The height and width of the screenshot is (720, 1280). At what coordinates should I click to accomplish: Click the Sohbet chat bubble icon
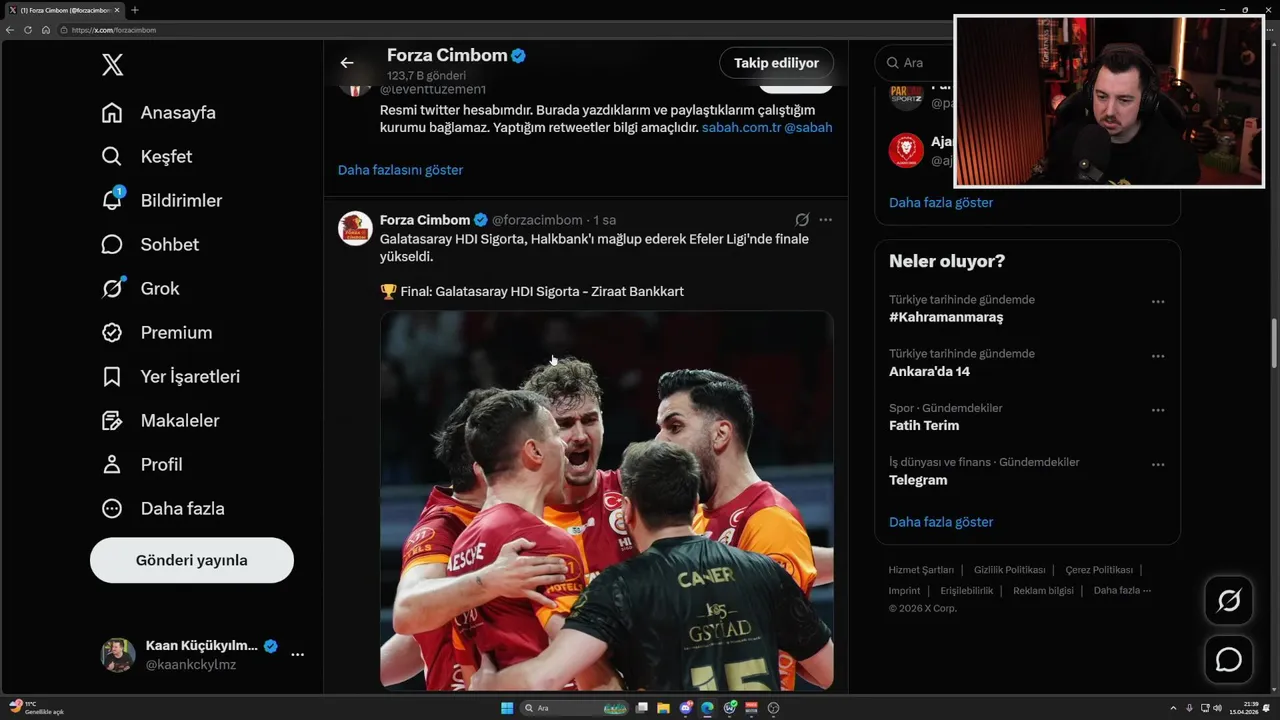pos(112,245)
